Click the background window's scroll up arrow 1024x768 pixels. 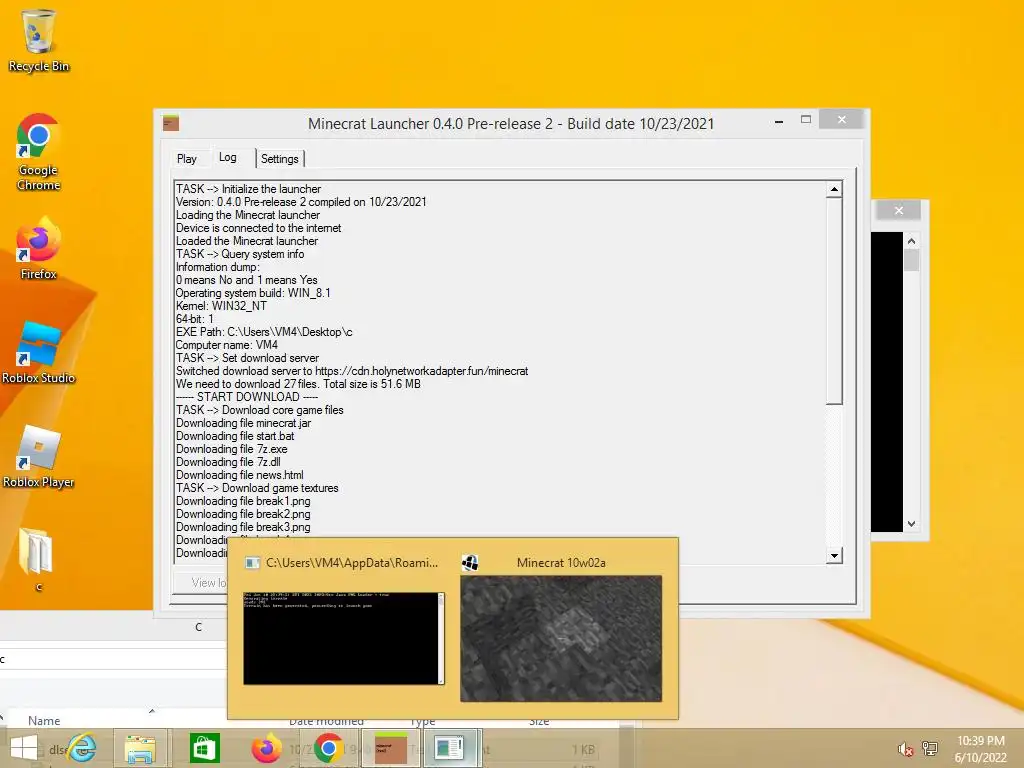point(912,241)
